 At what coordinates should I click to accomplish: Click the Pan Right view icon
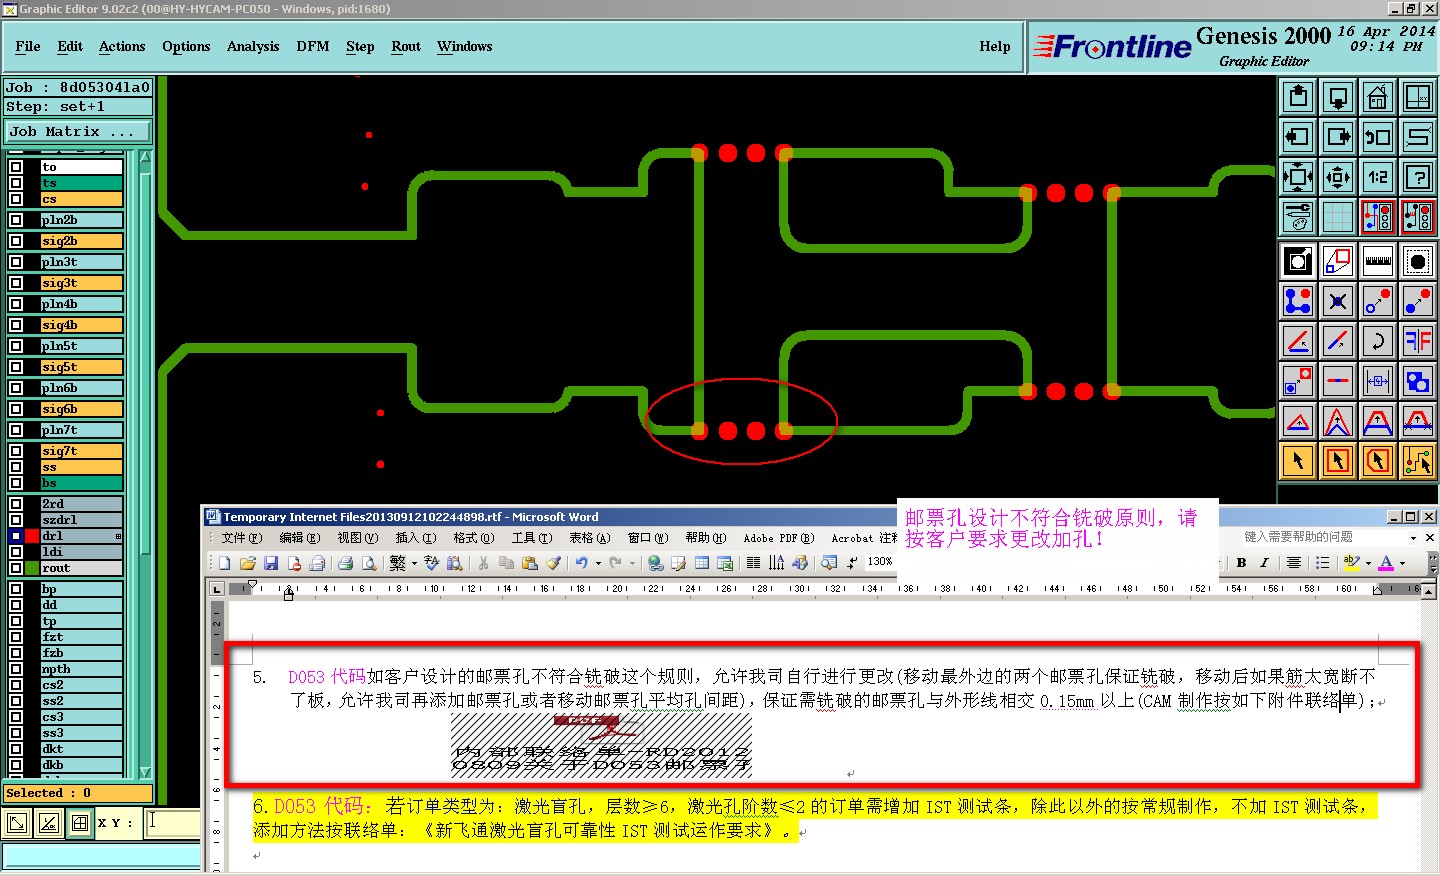click(1338, 137)
